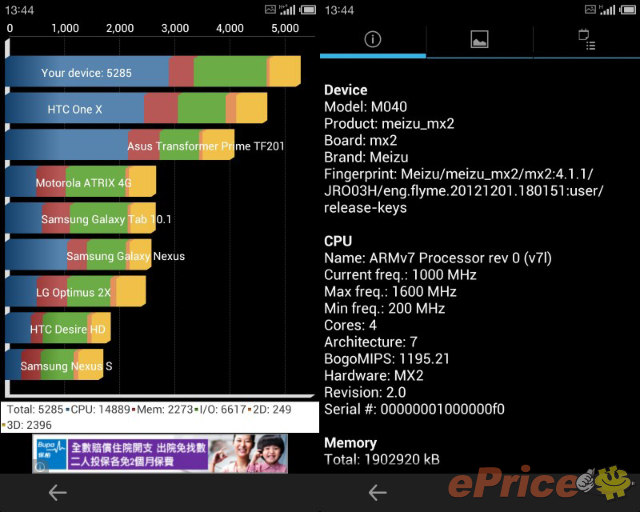Tap signal strength icon above benchmark chart
Viewport: 640px width, 512px height.
click(287, 9)
